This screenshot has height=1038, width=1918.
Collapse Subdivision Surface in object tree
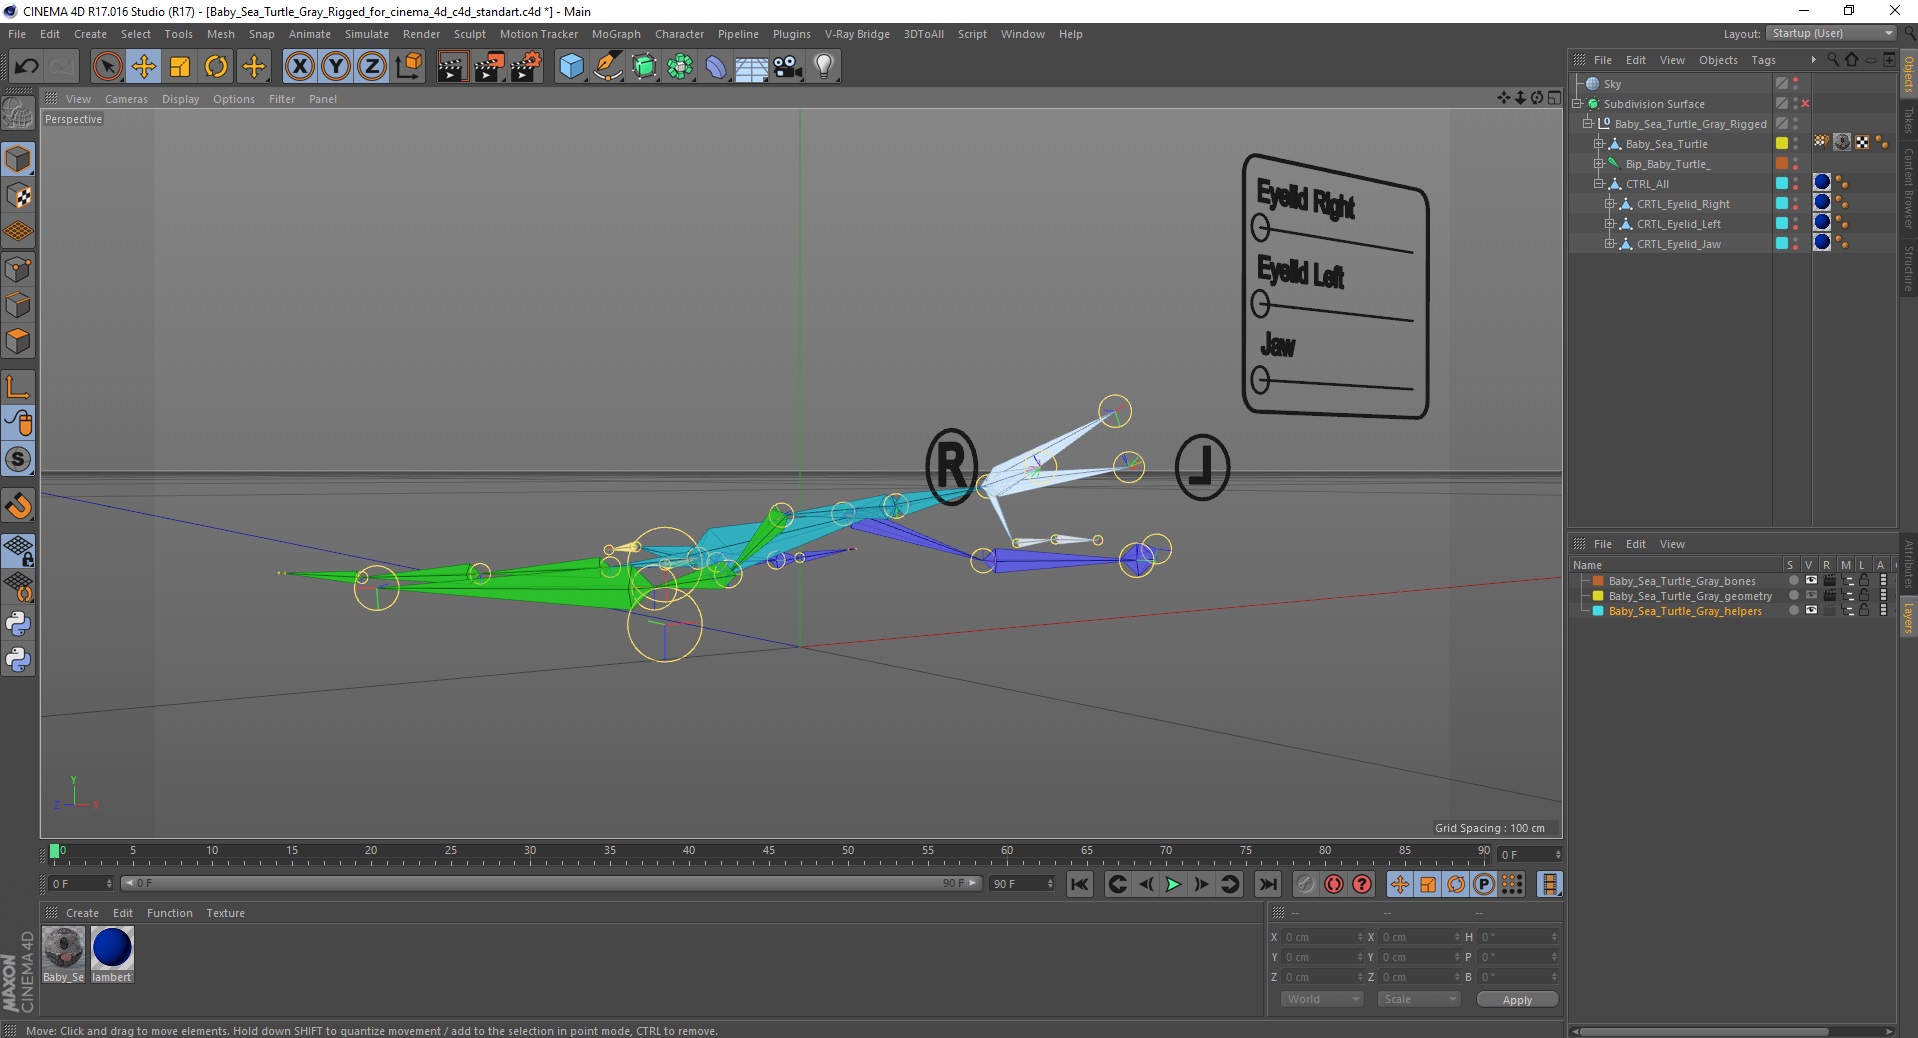(1577, 104)
